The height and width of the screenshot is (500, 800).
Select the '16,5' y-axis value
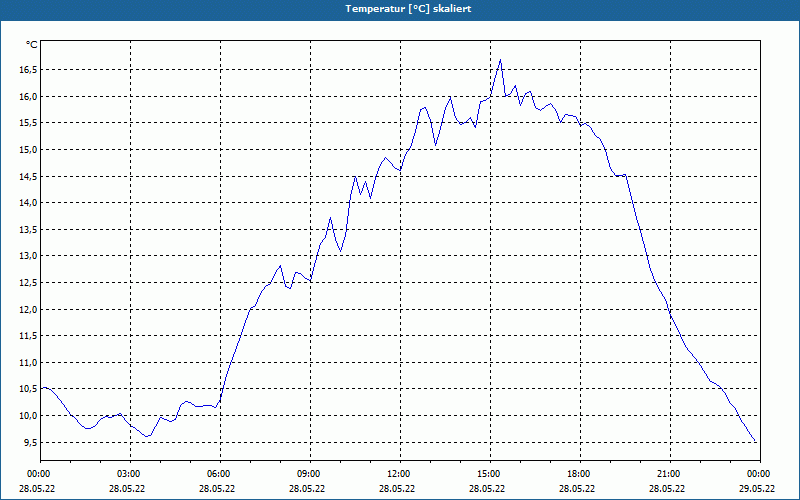click(x=27, y=70)
